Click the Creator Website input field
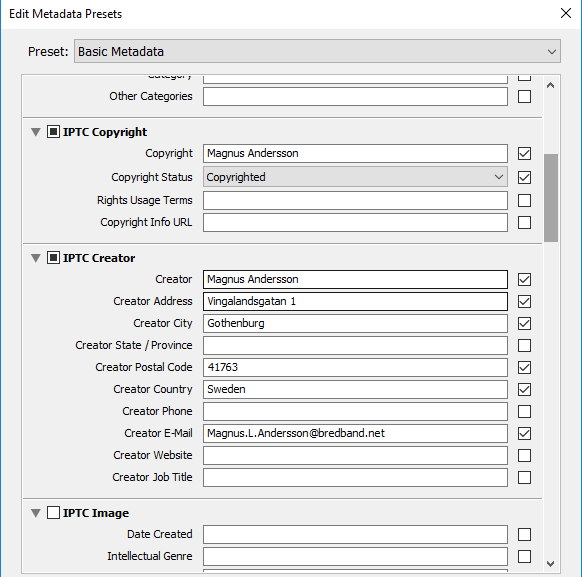The width and height of the screenshot is (582, 577). (355, 455)
